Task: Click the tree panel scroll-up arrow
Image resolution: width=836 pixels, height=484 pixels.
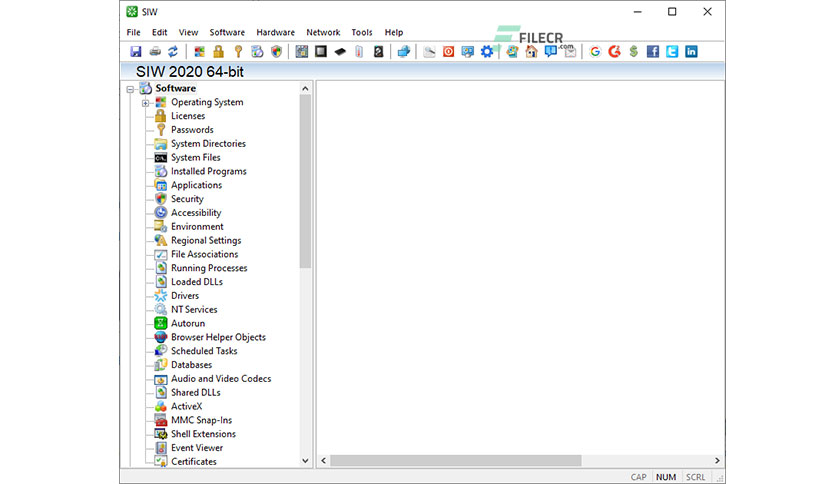Action: (305, 88)
